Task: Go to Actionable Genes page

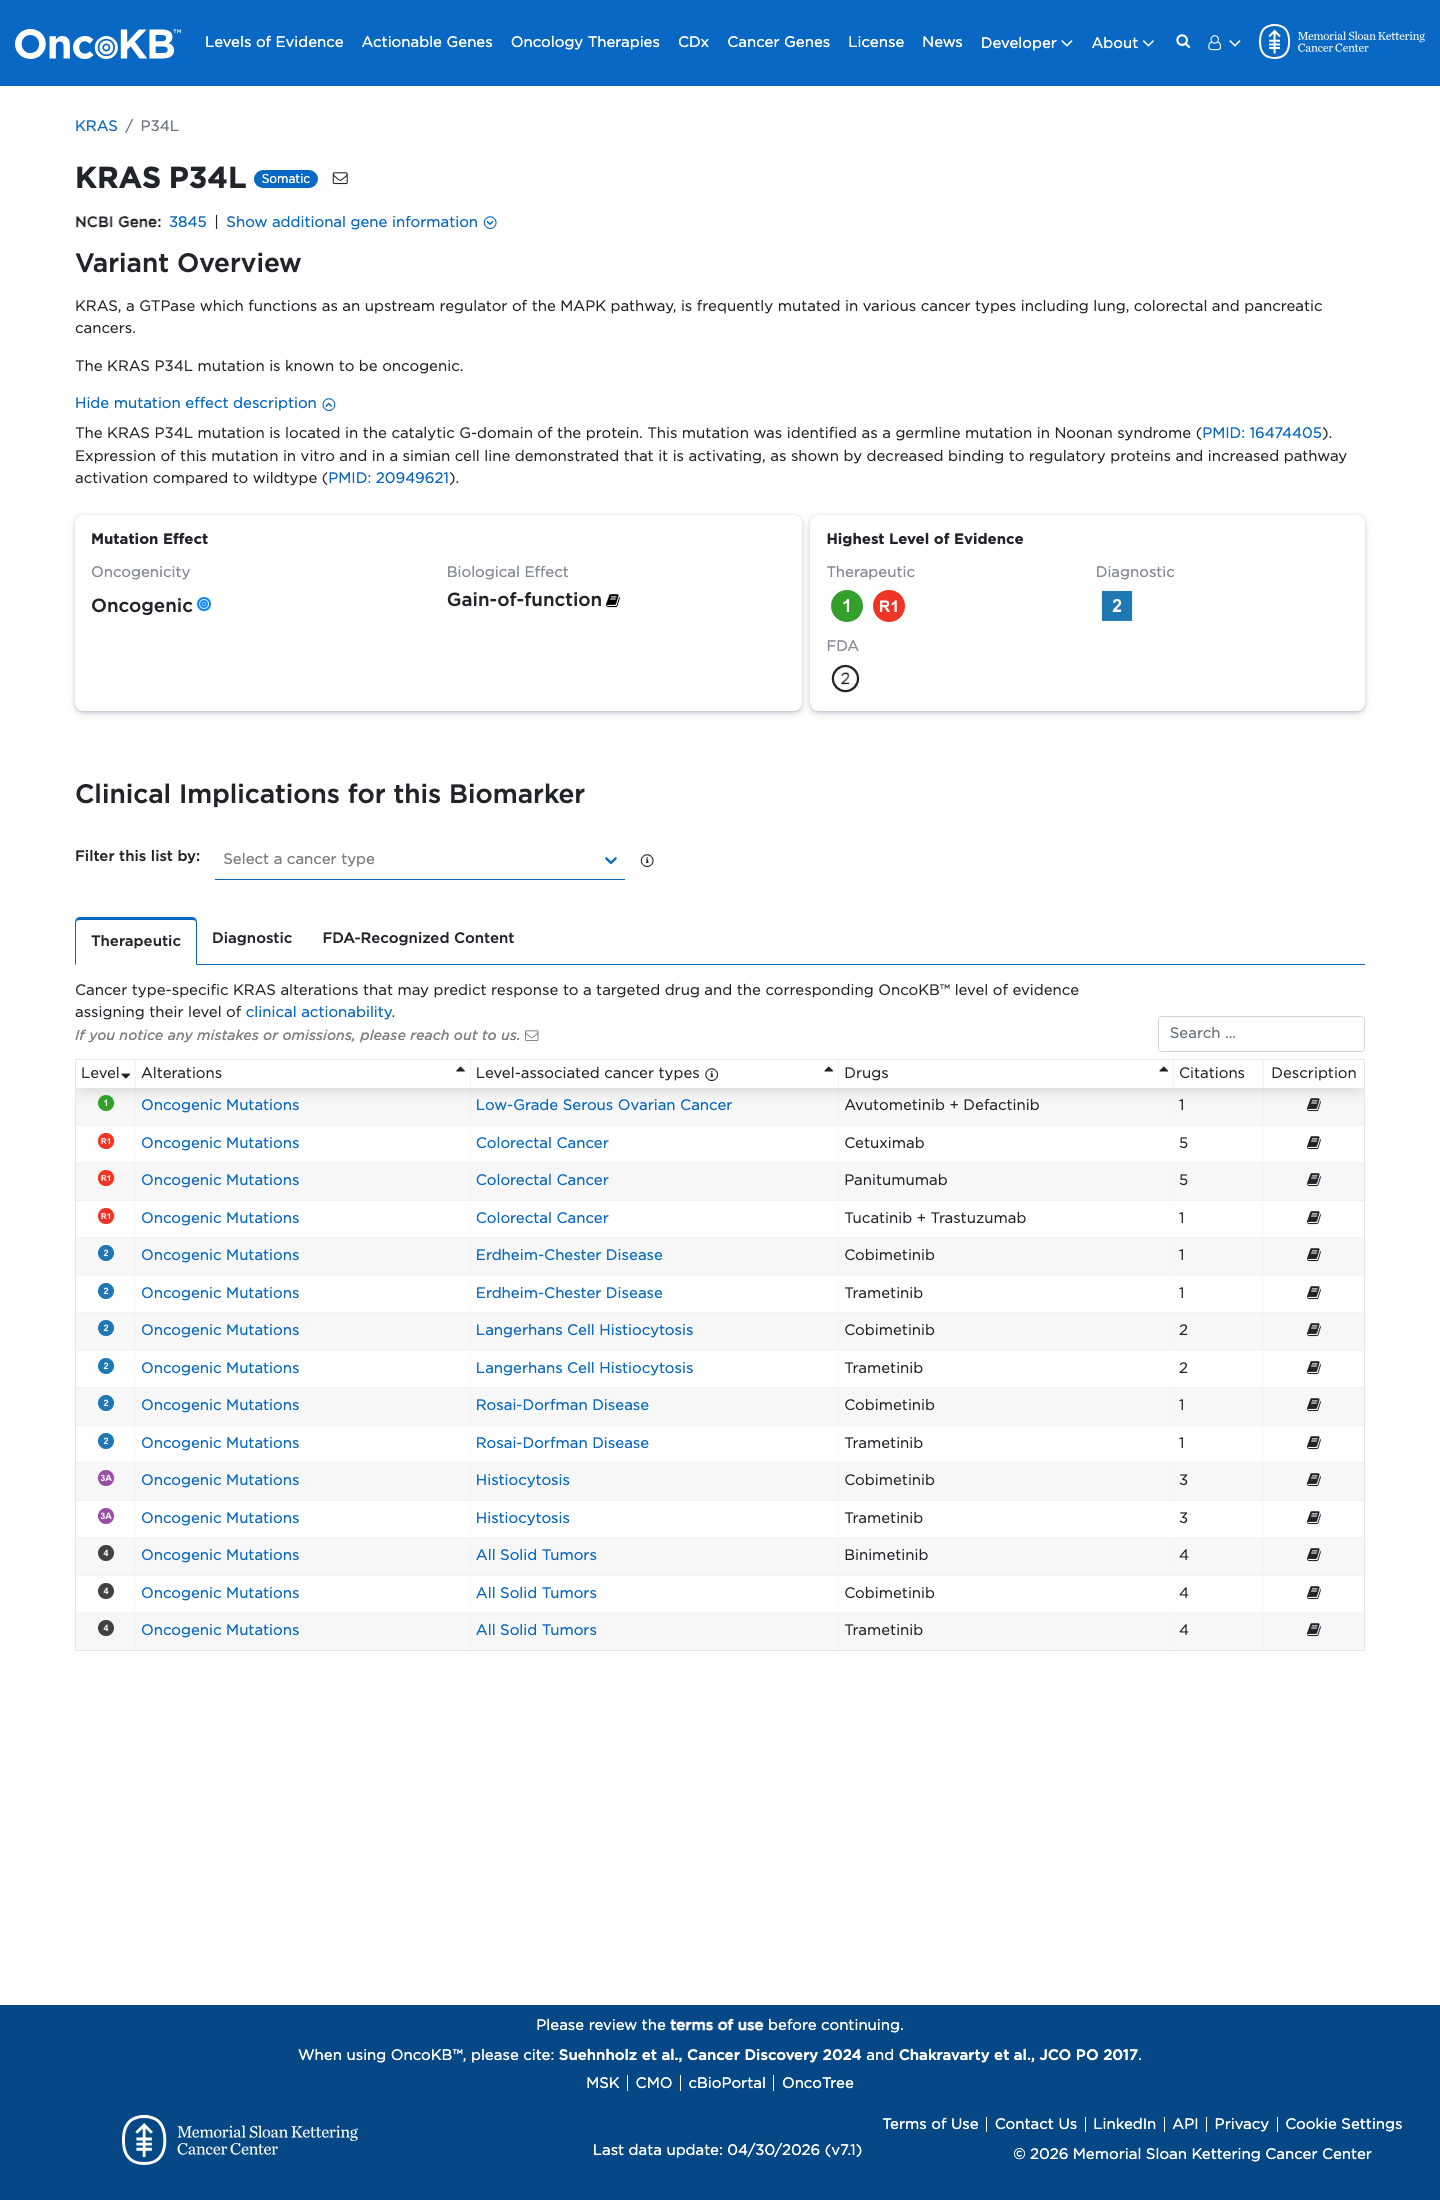Action: click(427, 42)
